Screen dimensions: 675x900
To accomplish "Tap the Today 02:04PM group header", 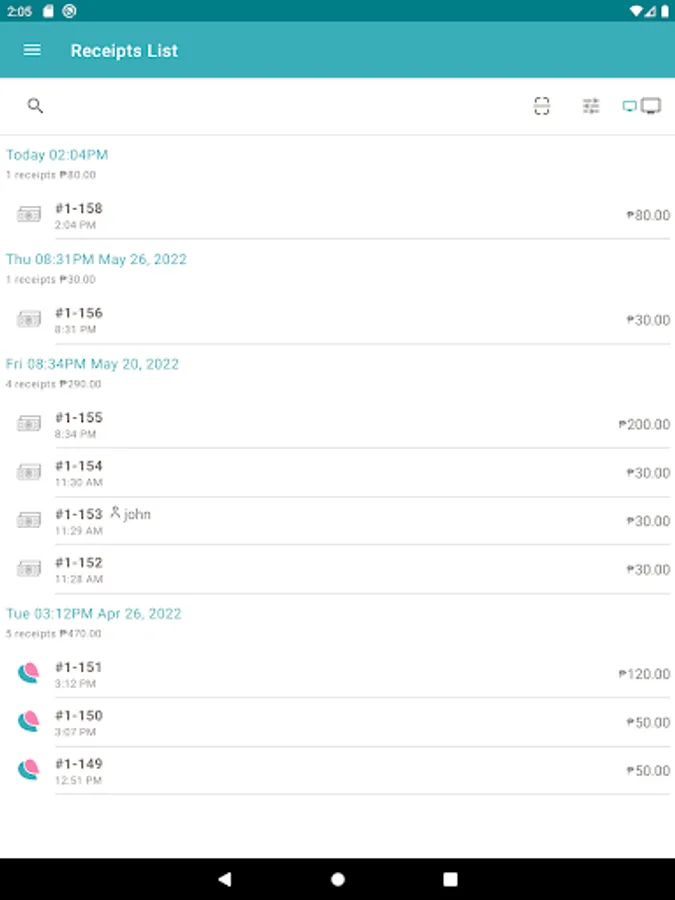I will (x=57, y=155).
